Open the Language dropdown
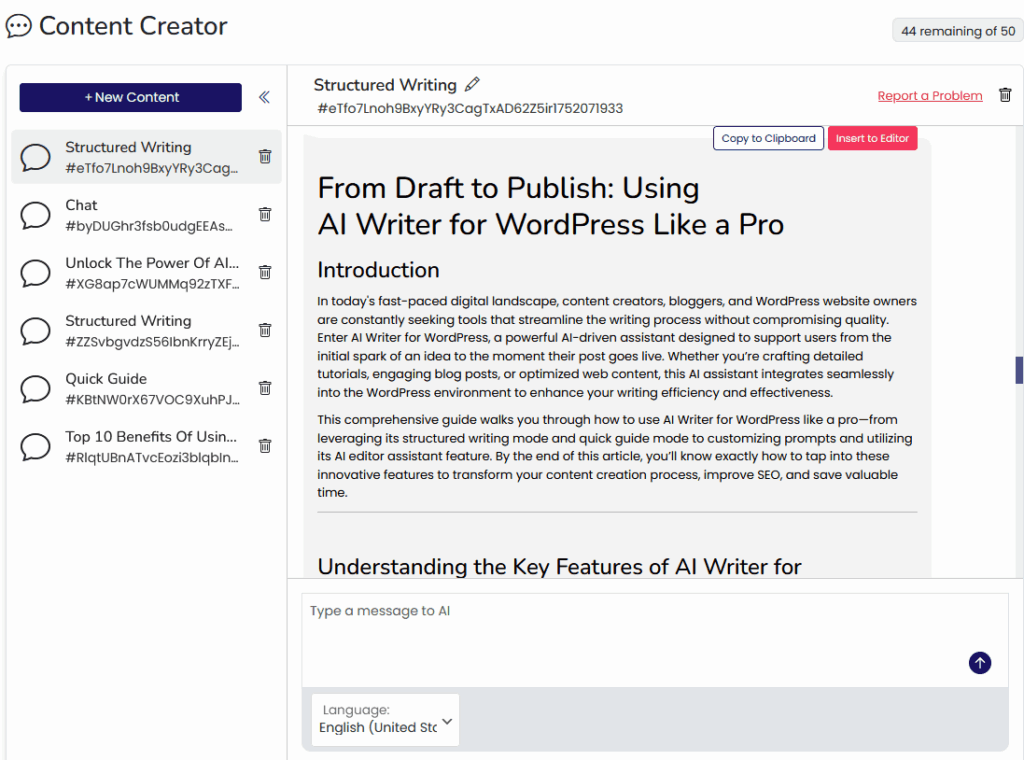Screen dimensions: 1024x760 pyautogui.click(x=384, y=719)
